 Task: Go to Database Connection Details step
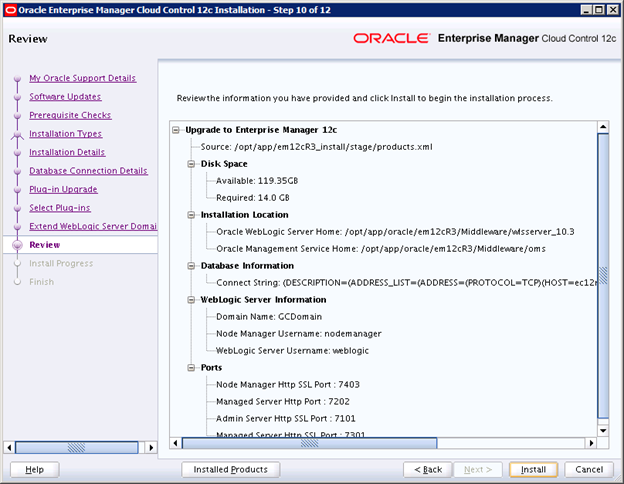tap(88, 171)
